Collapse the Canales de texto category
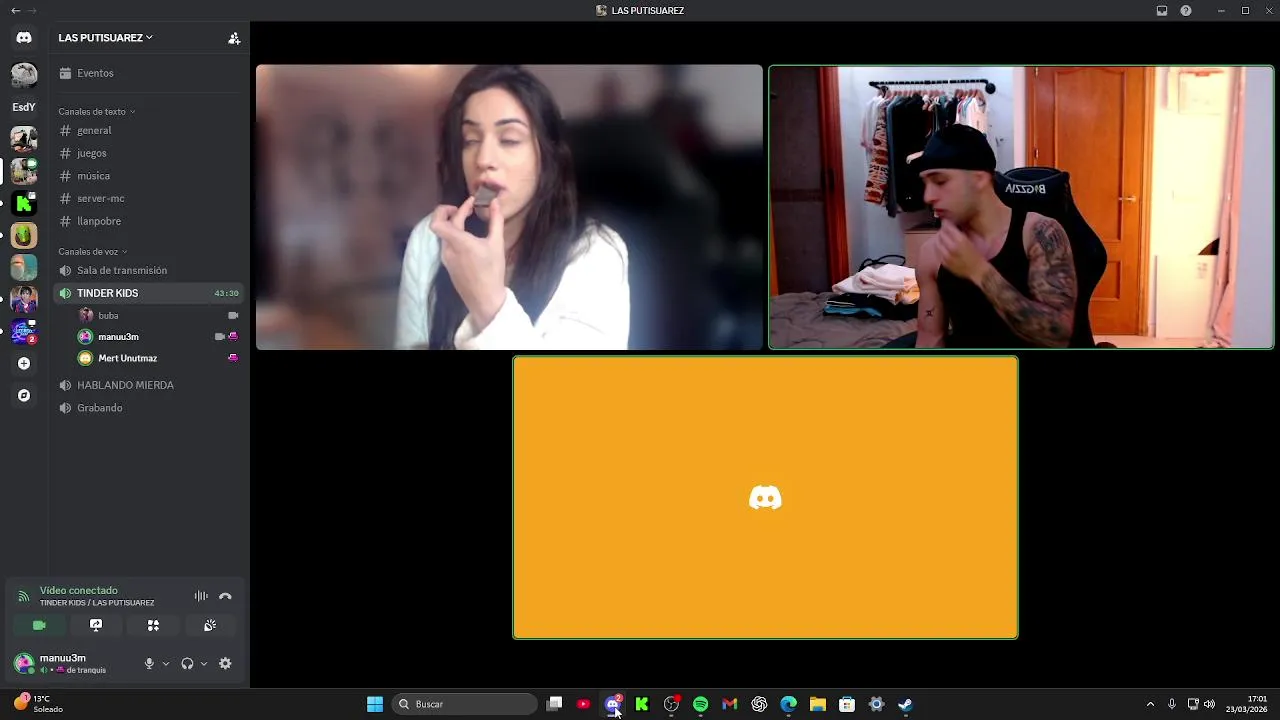Screen dimensions: 1280x720 coord(96,111)
